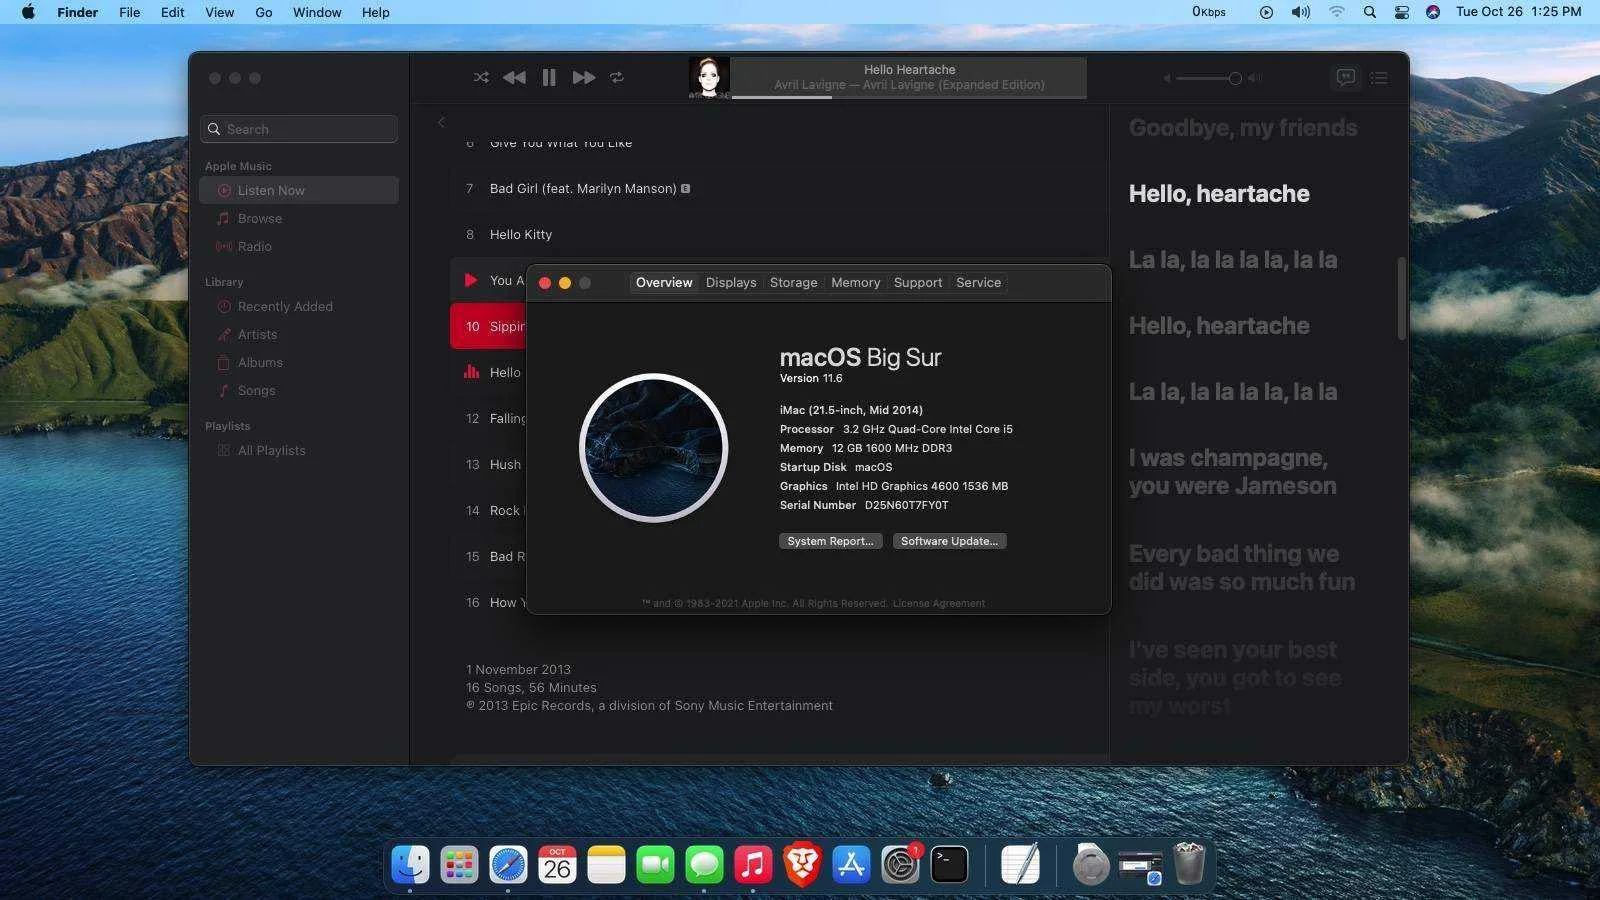Jump to lyric "Every bad thing we did"
The image size is (1600, 900).
(1242, 568)
